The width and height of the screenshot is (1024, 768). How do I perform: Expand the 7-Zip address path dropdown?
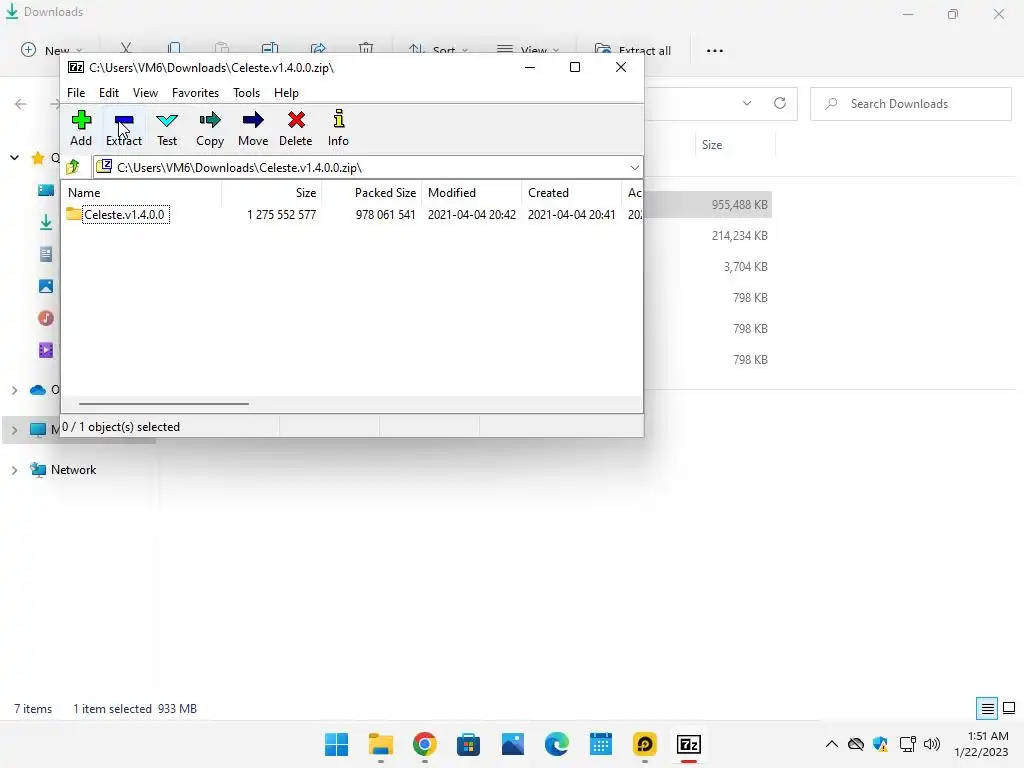click(x=634, y=168)
